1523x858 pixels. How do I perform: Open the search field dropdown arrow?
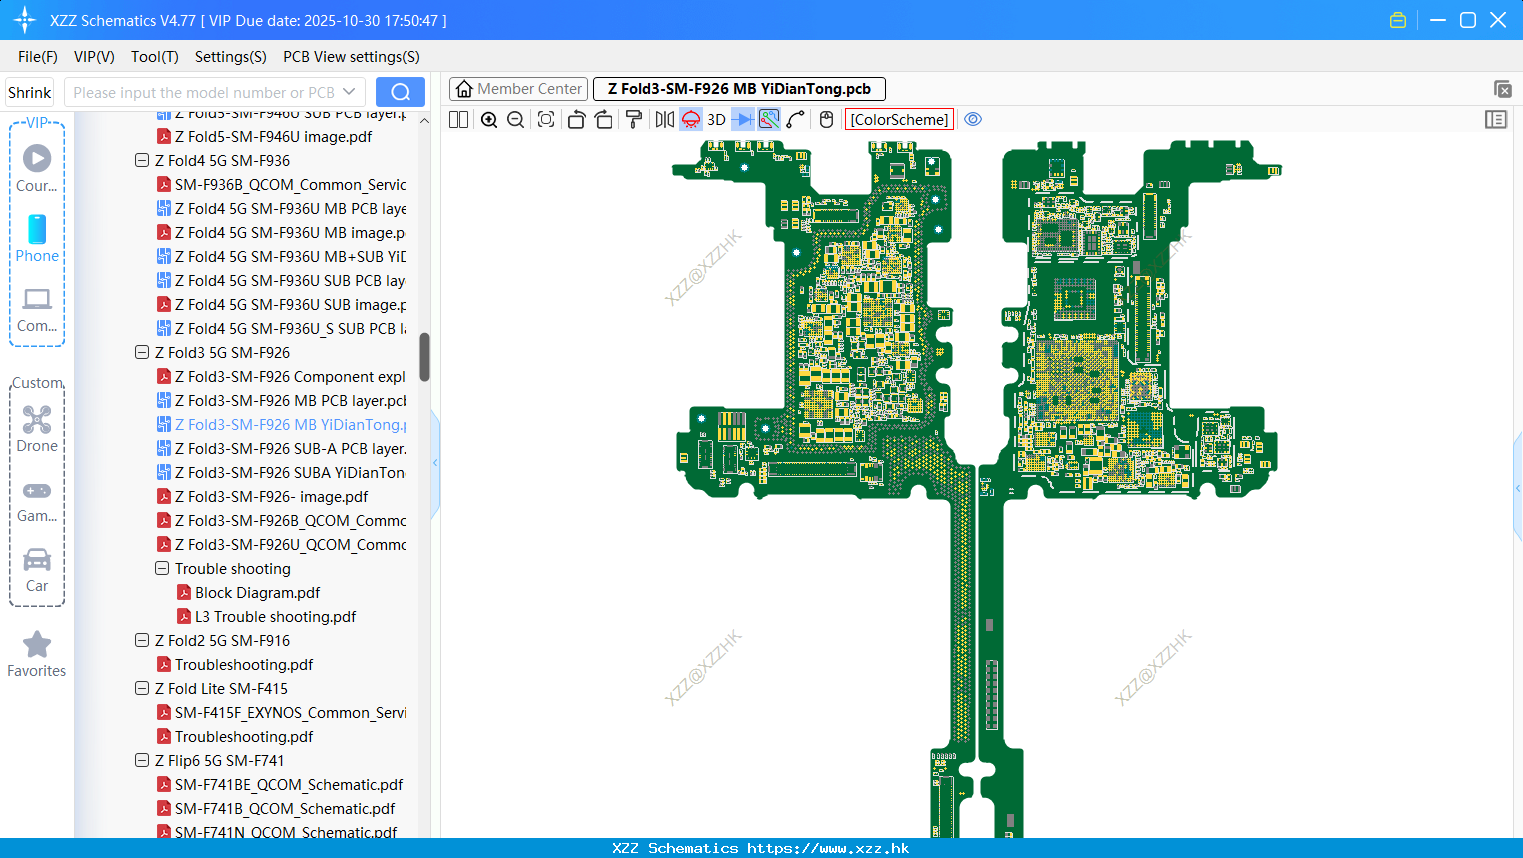349,92
